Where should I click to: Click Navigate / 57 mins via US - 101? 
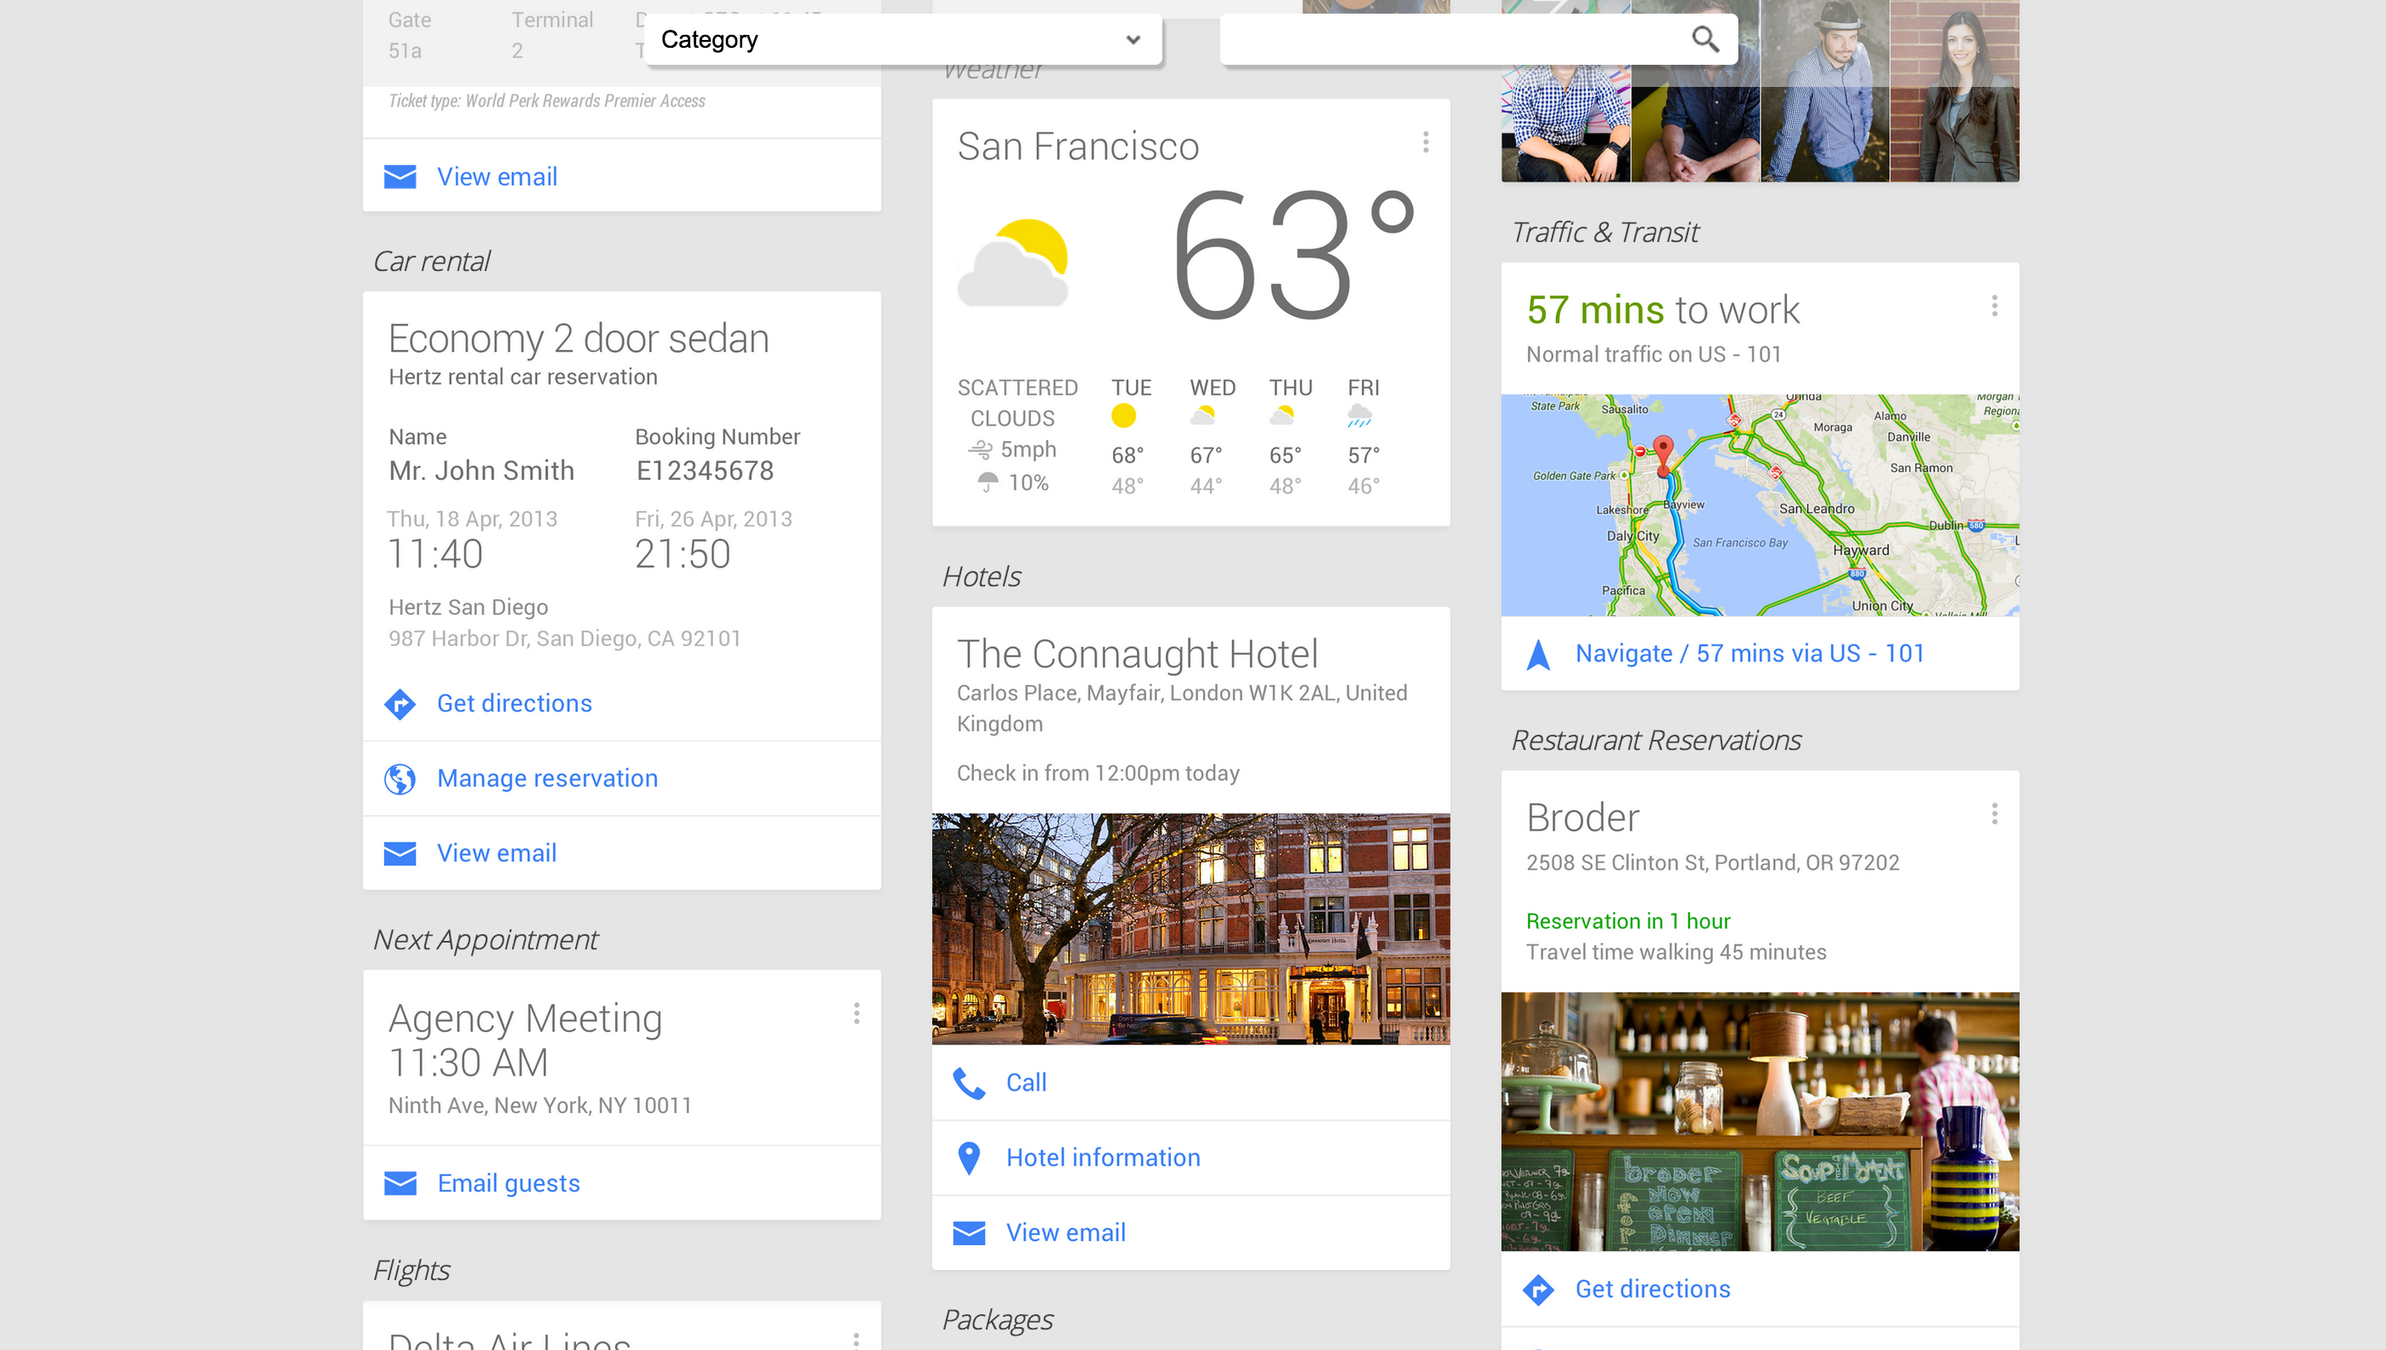[1749, 654]
